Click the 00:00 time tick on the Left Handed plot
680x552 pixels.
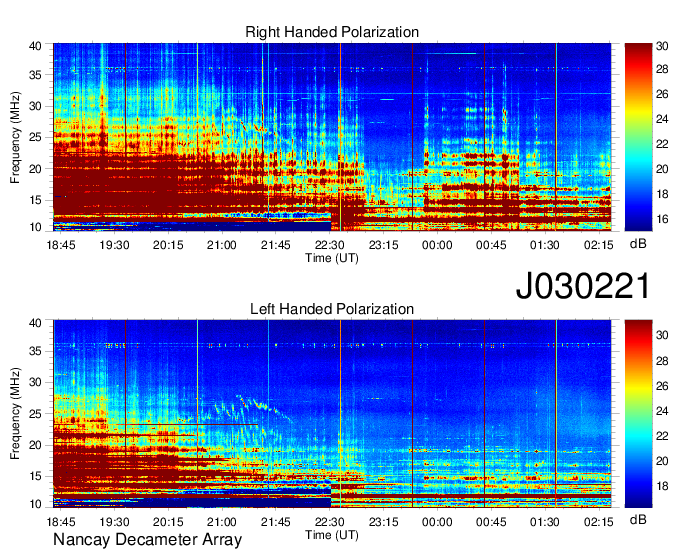point(437,522)
